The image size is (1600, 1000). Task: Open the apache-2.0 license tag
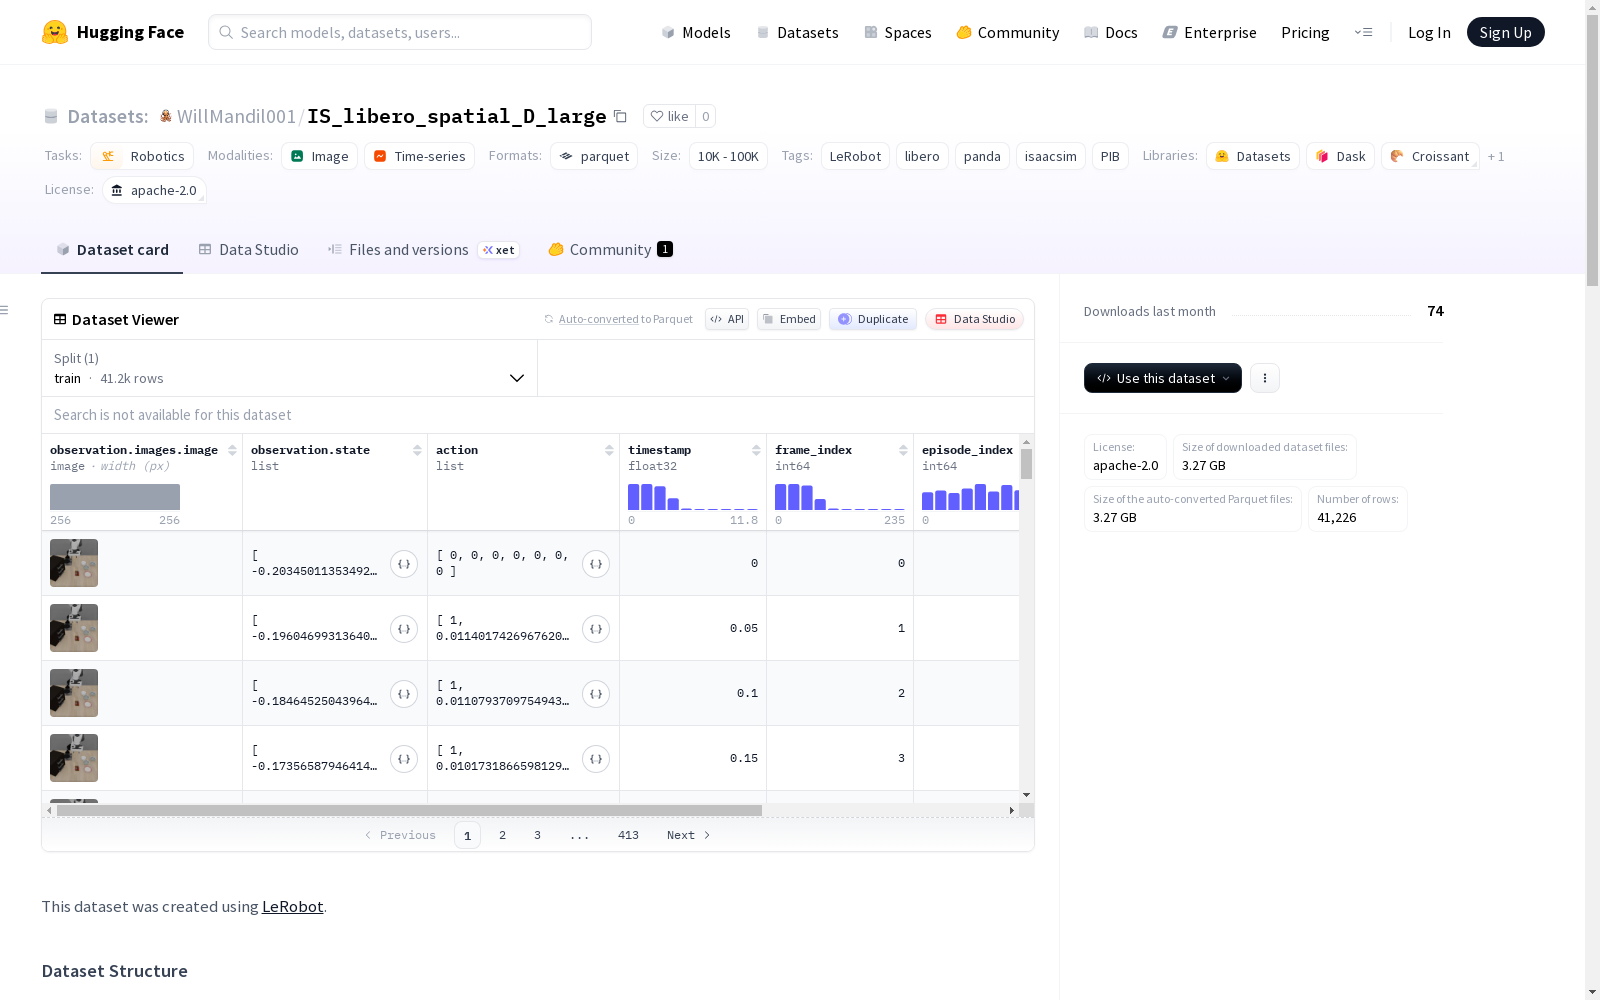(154, 190)
